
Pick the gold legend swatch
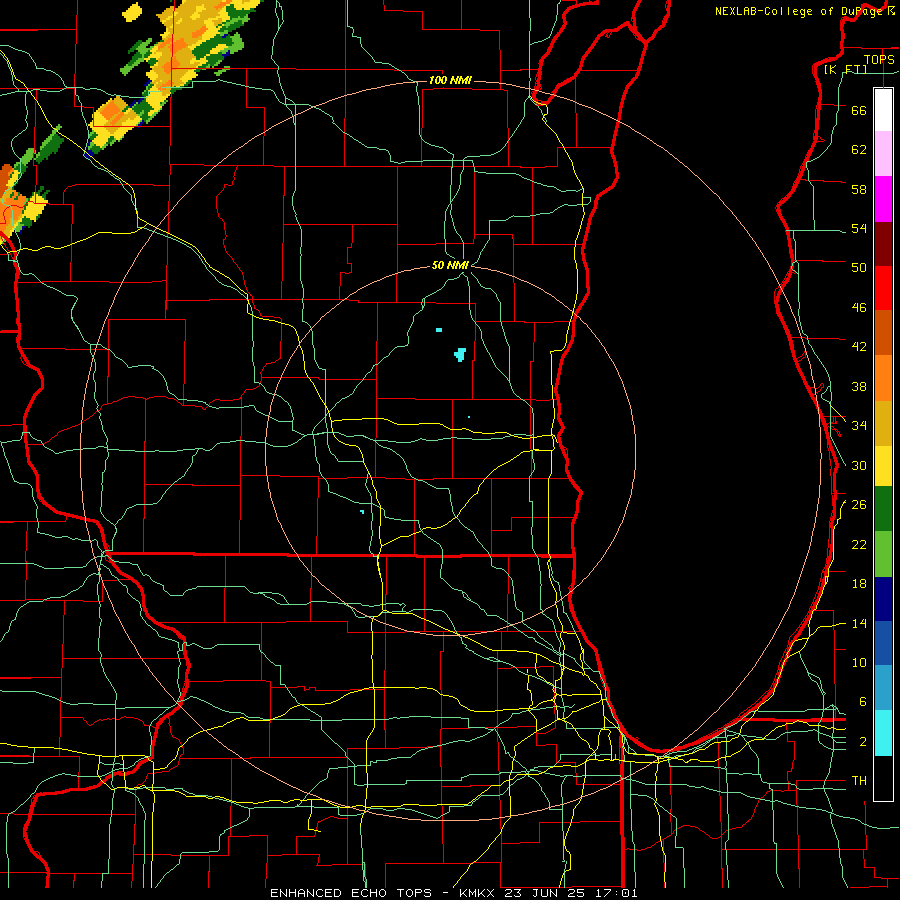click(883, 423)
